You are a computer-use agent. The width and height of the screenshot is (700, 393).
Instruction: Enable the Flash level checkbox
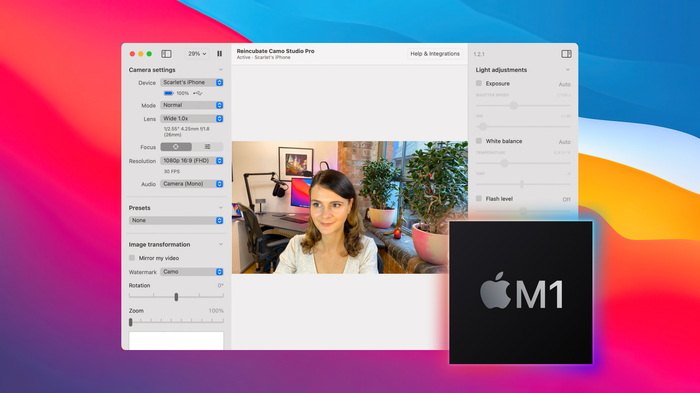479,198
